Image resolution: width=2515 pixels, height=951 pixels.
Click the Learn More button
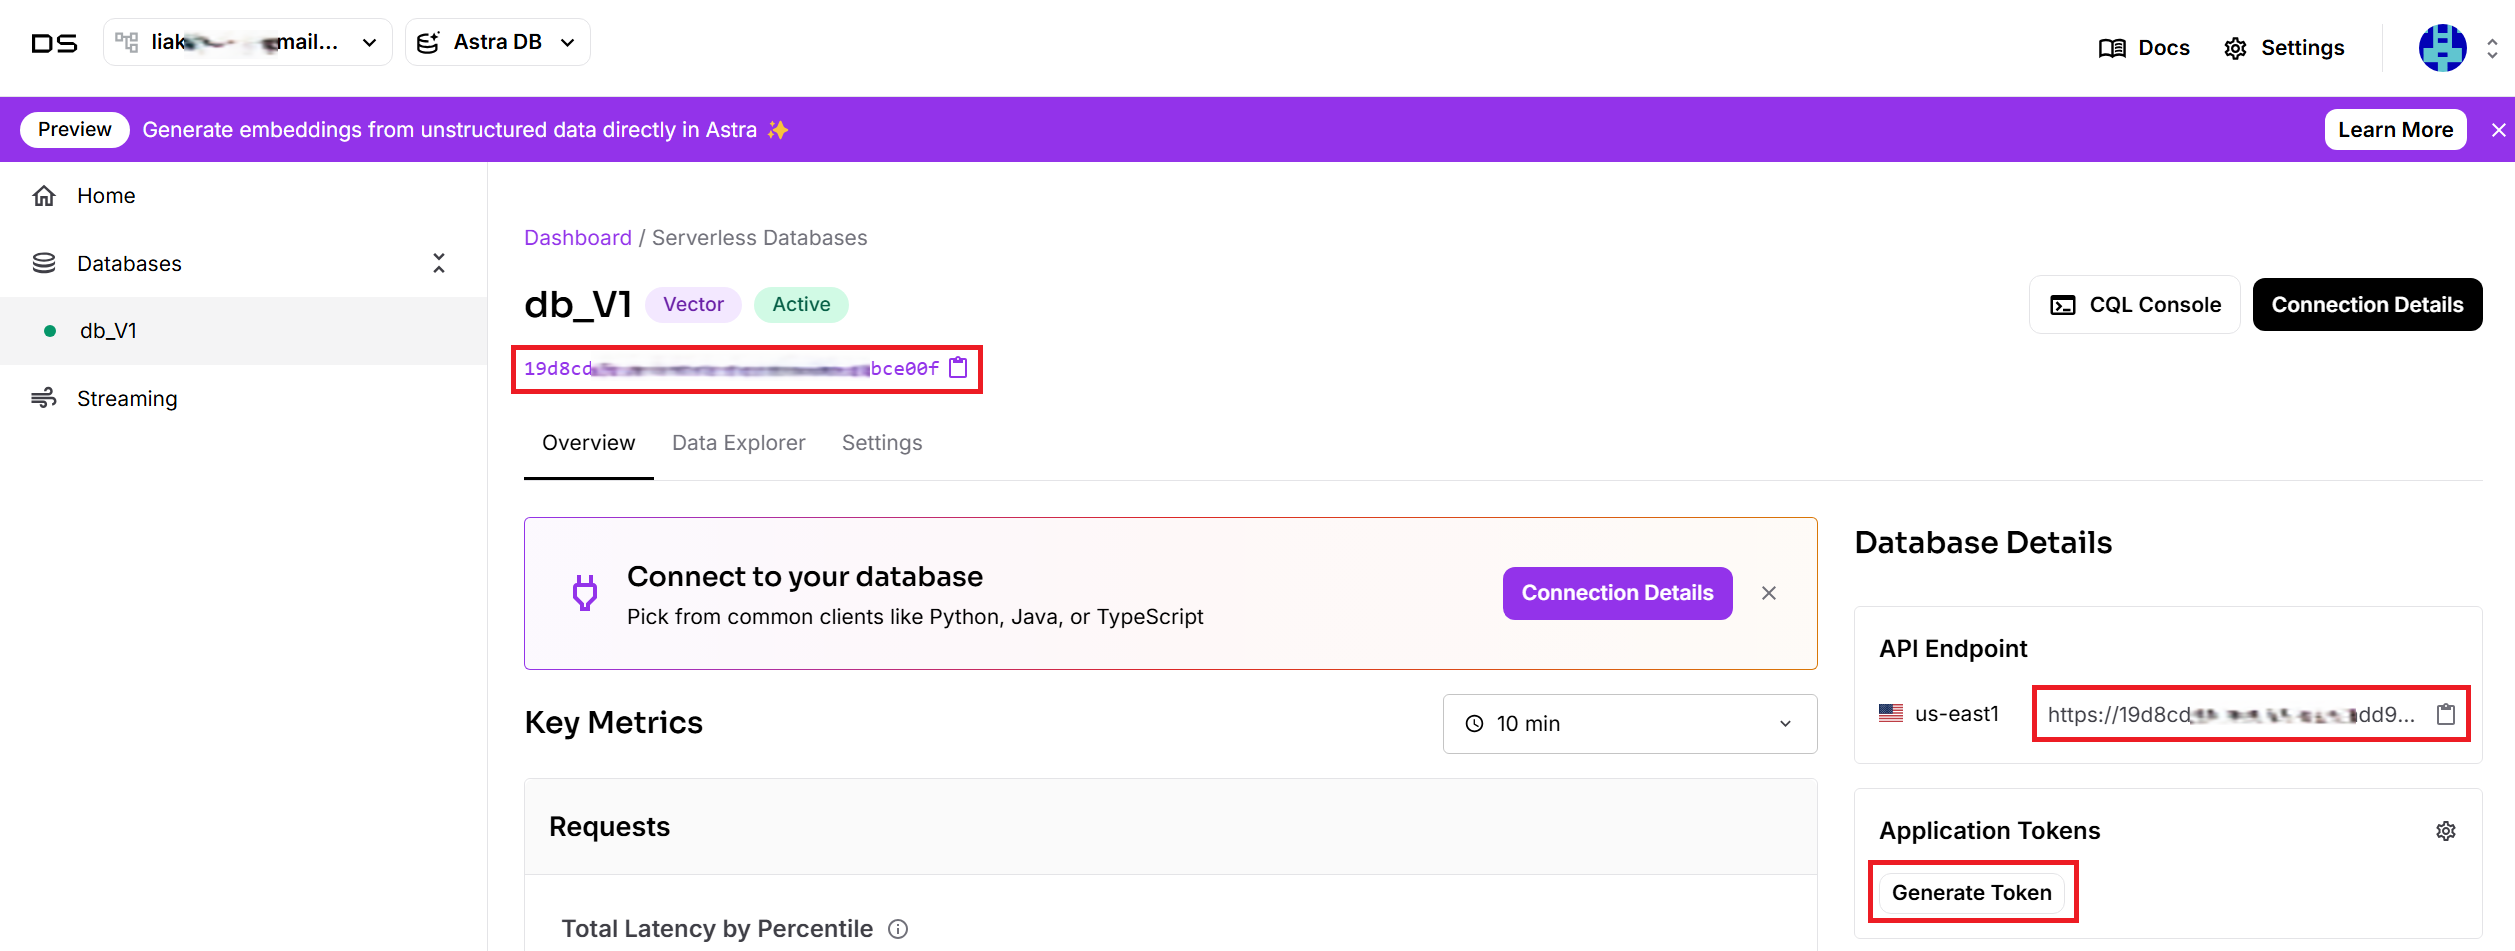click(x=2395, y=130)
